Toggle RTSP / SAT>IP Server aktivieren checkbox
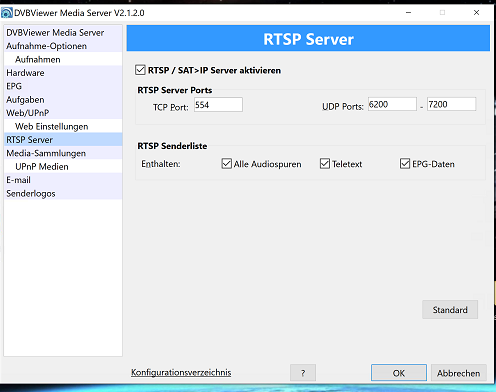Viewport: 496px width, 392px height. [x=140, y=70]
